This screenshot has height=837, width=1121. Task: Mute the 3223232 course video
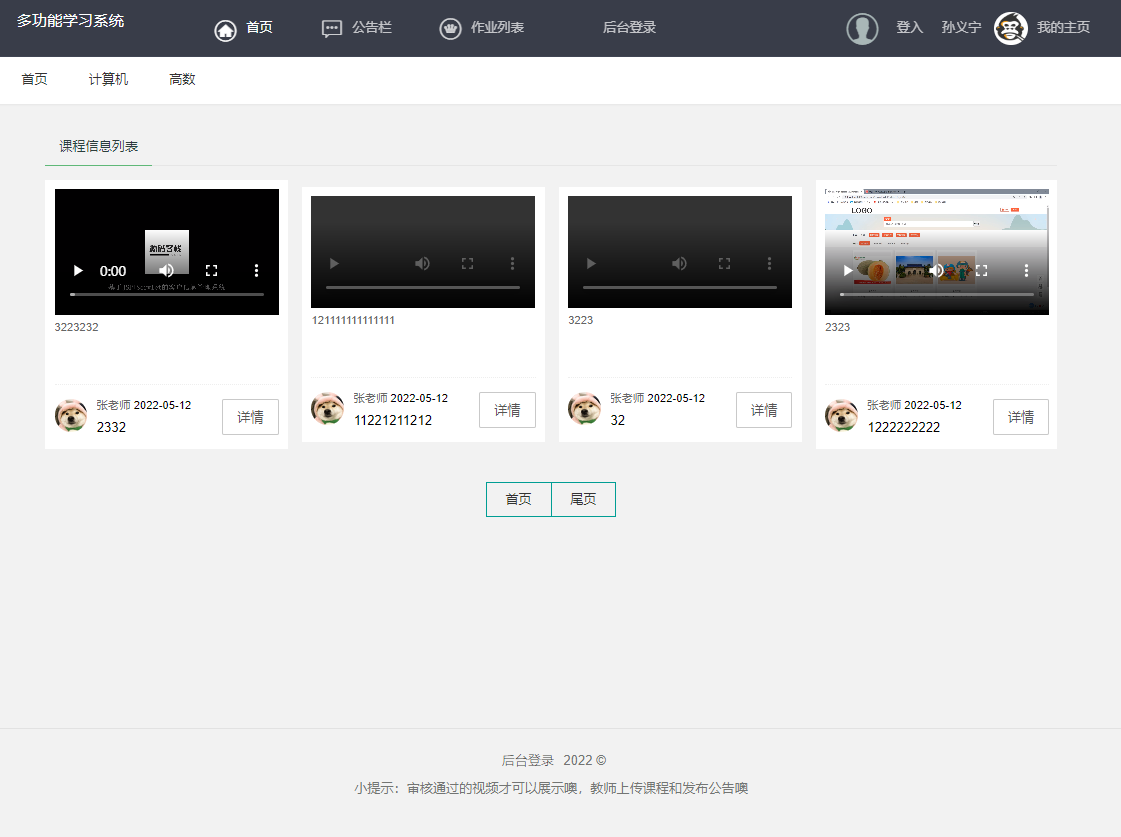click(x=167, y=270)
